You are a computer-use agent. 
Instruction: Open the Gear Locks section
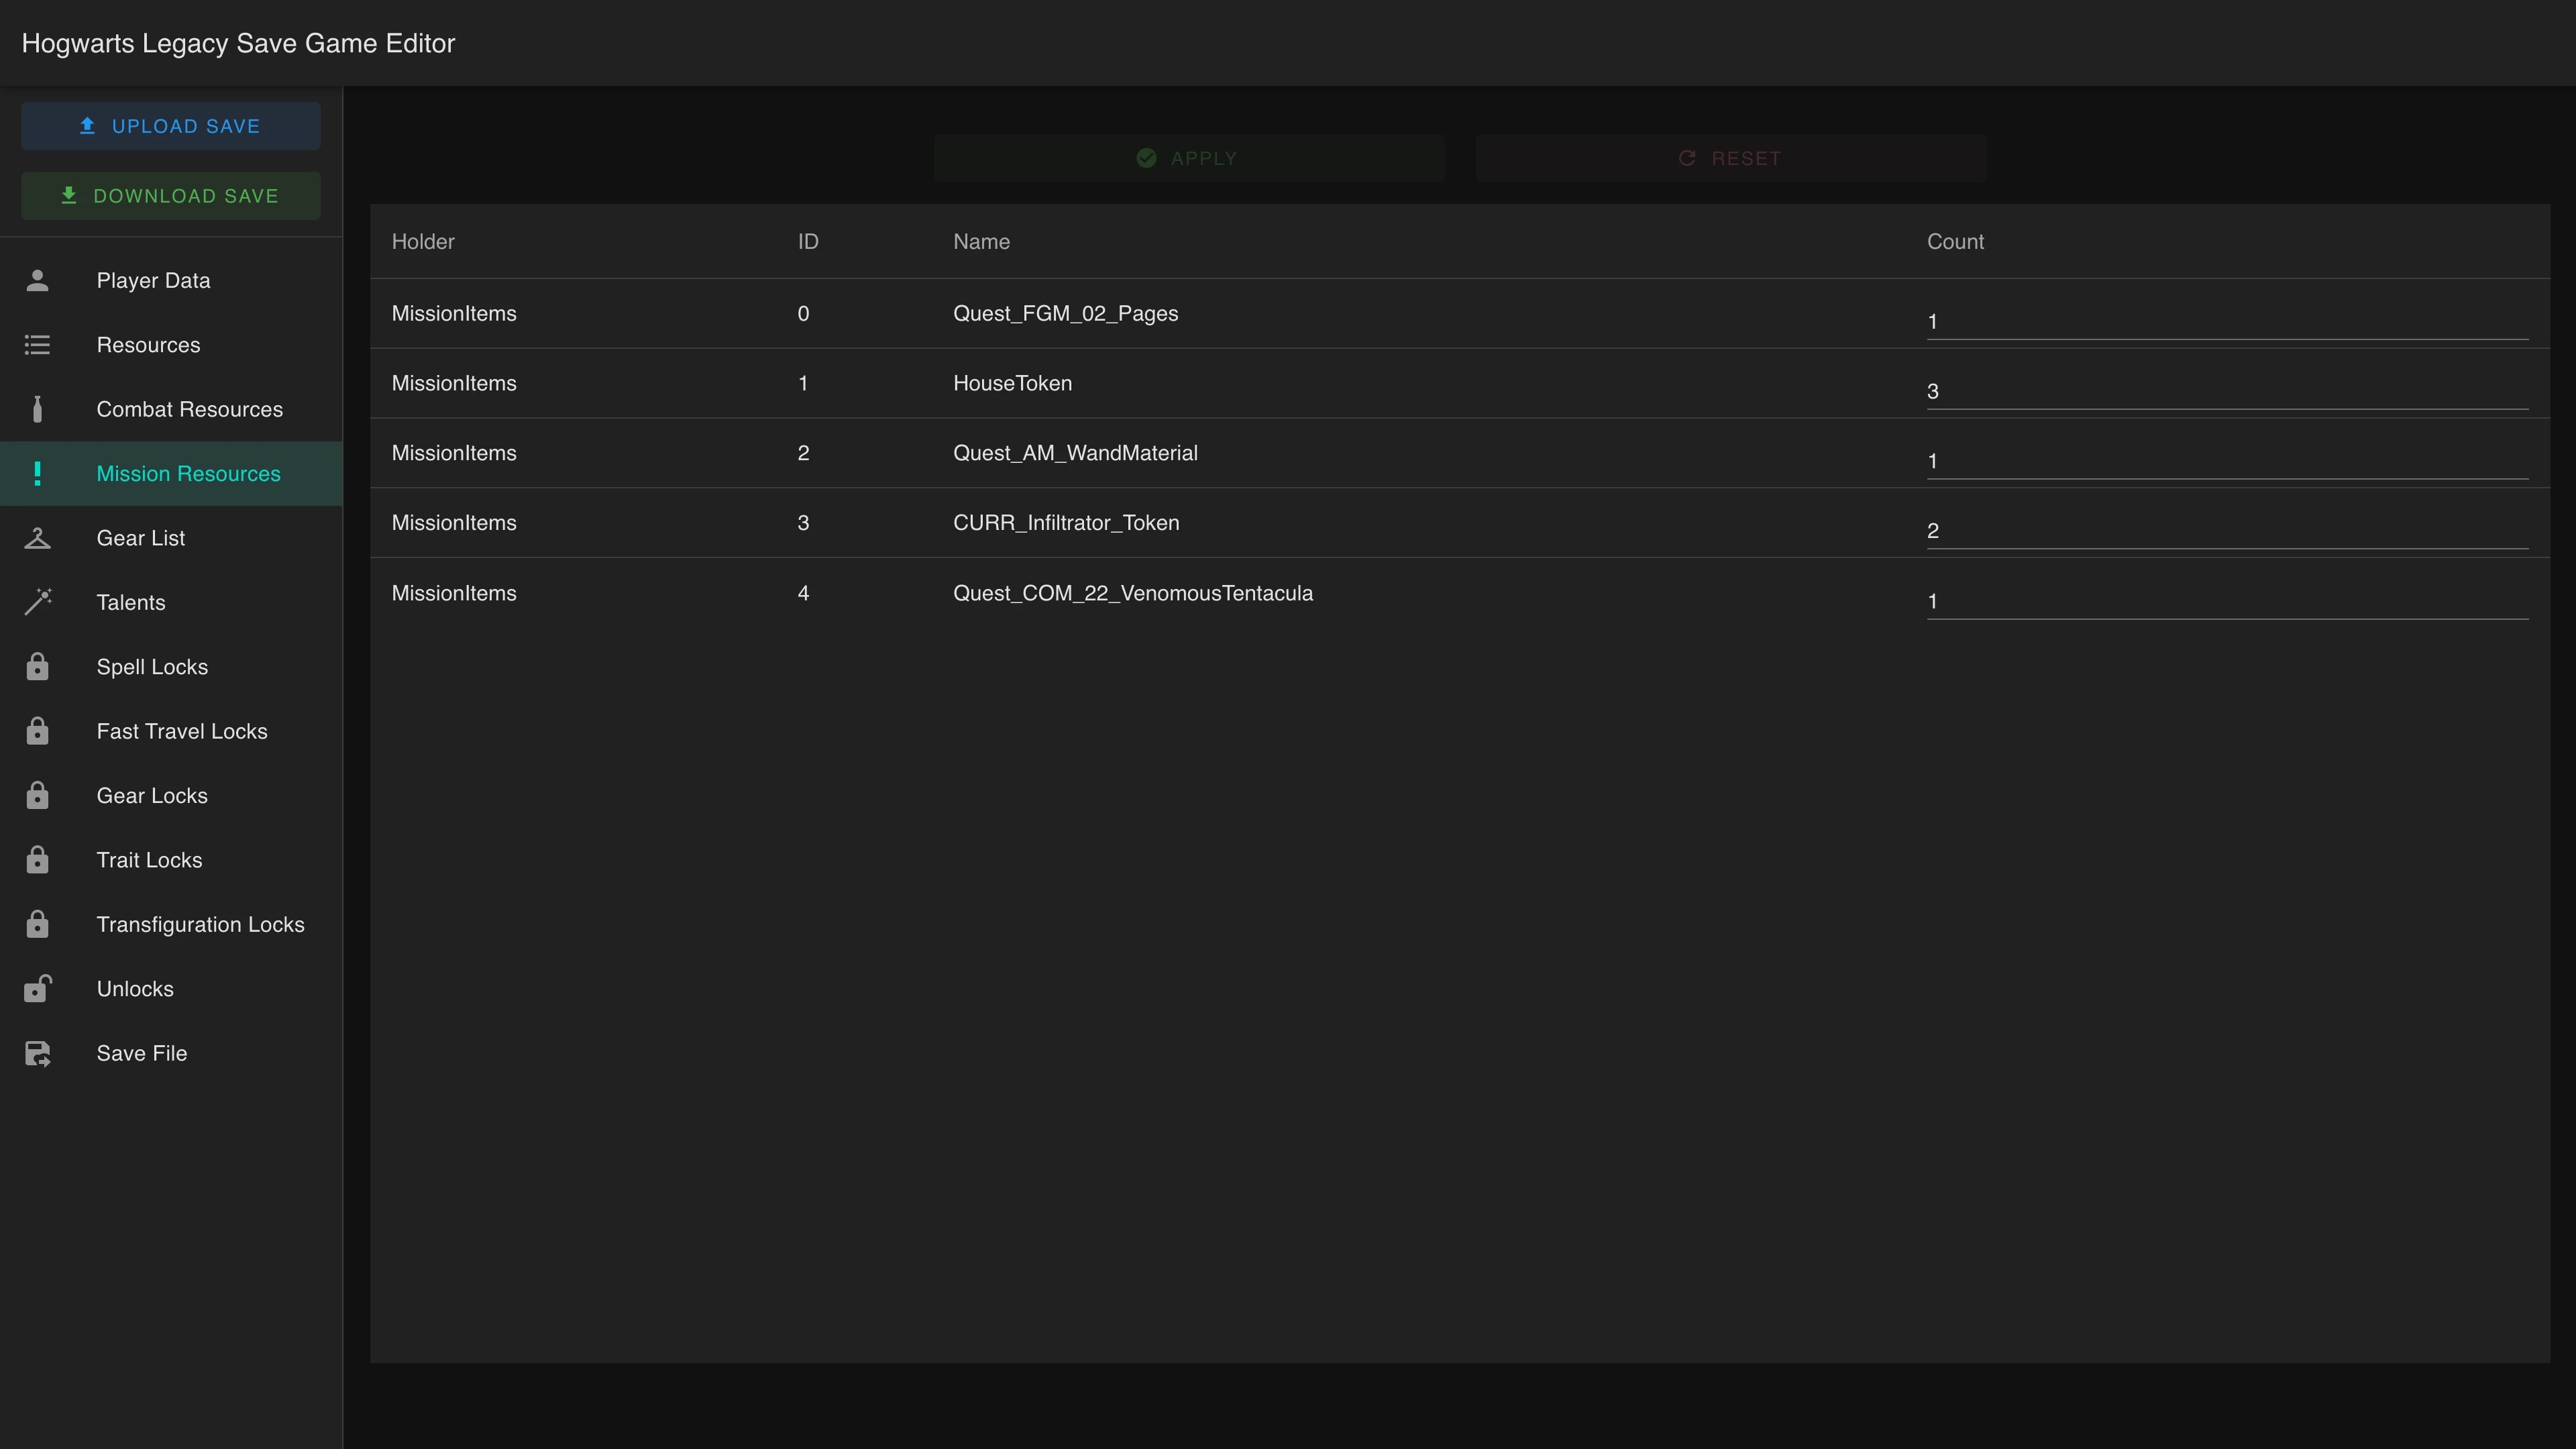pos(171,796)
